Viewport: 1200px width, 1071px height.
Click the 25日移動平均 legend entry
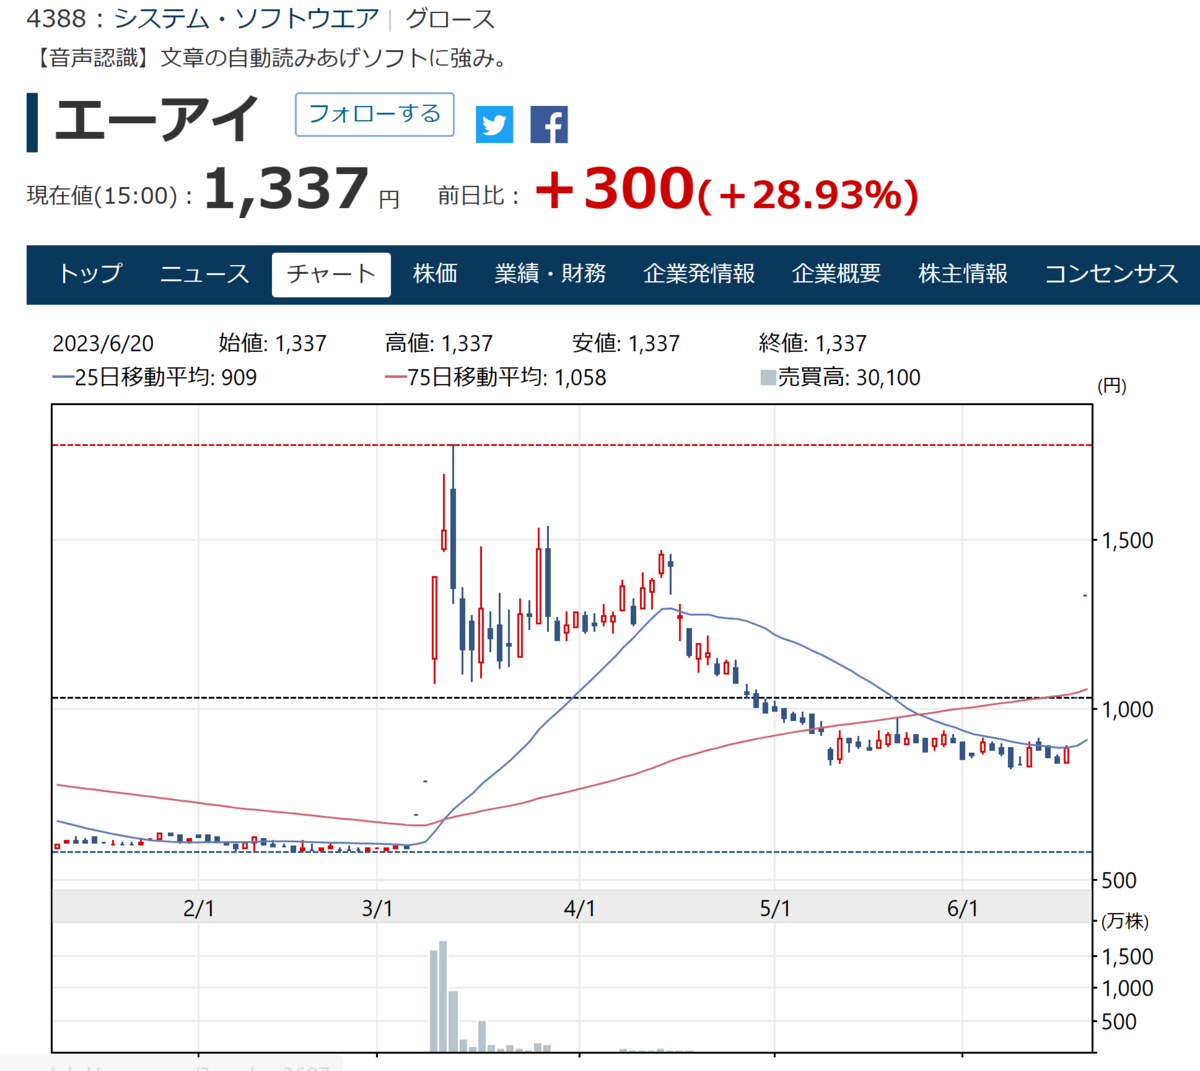pyautogui.click(x=155, y=377)
